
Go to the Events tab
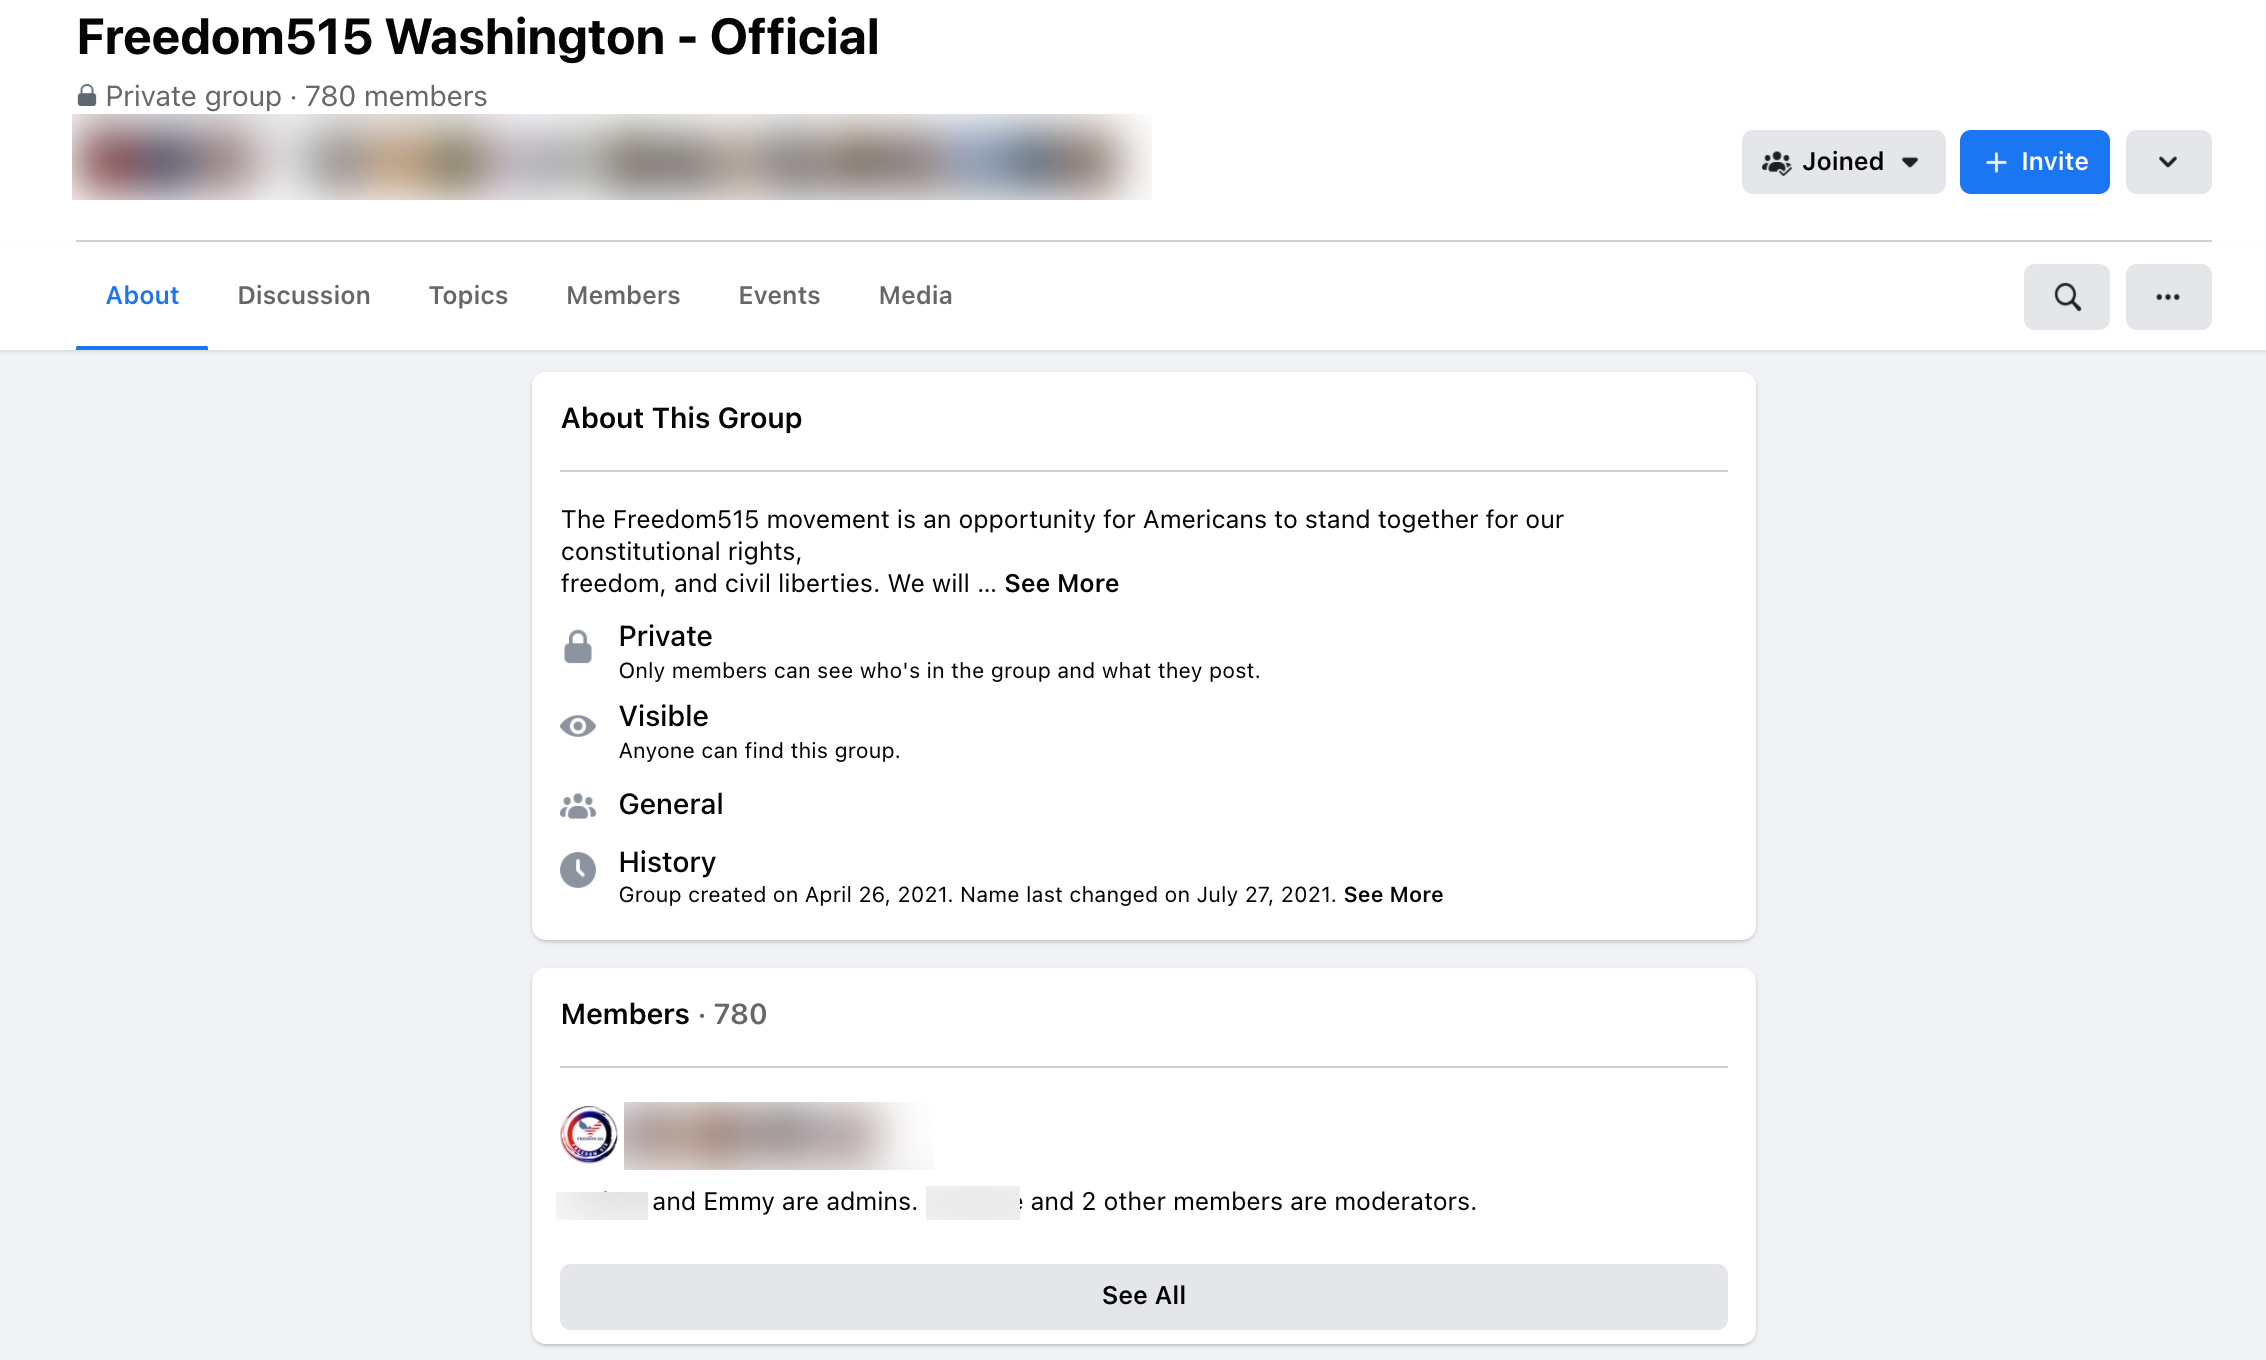[x=779, y=296]
